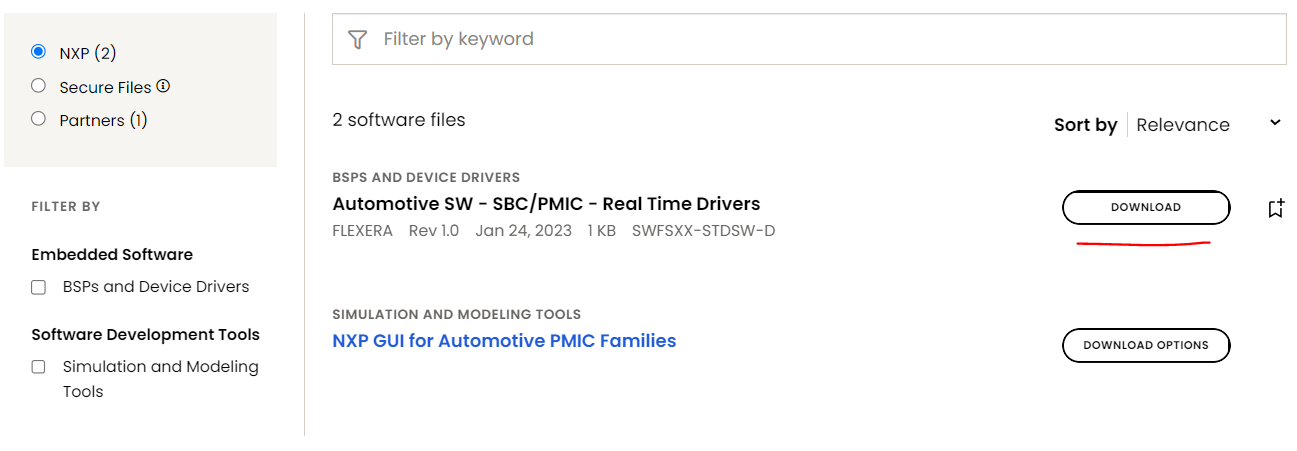Click the SIMULATION AND MODELING TOOLS category label
This screenshot has width=1297, height=451.
[x=456, y=314]
